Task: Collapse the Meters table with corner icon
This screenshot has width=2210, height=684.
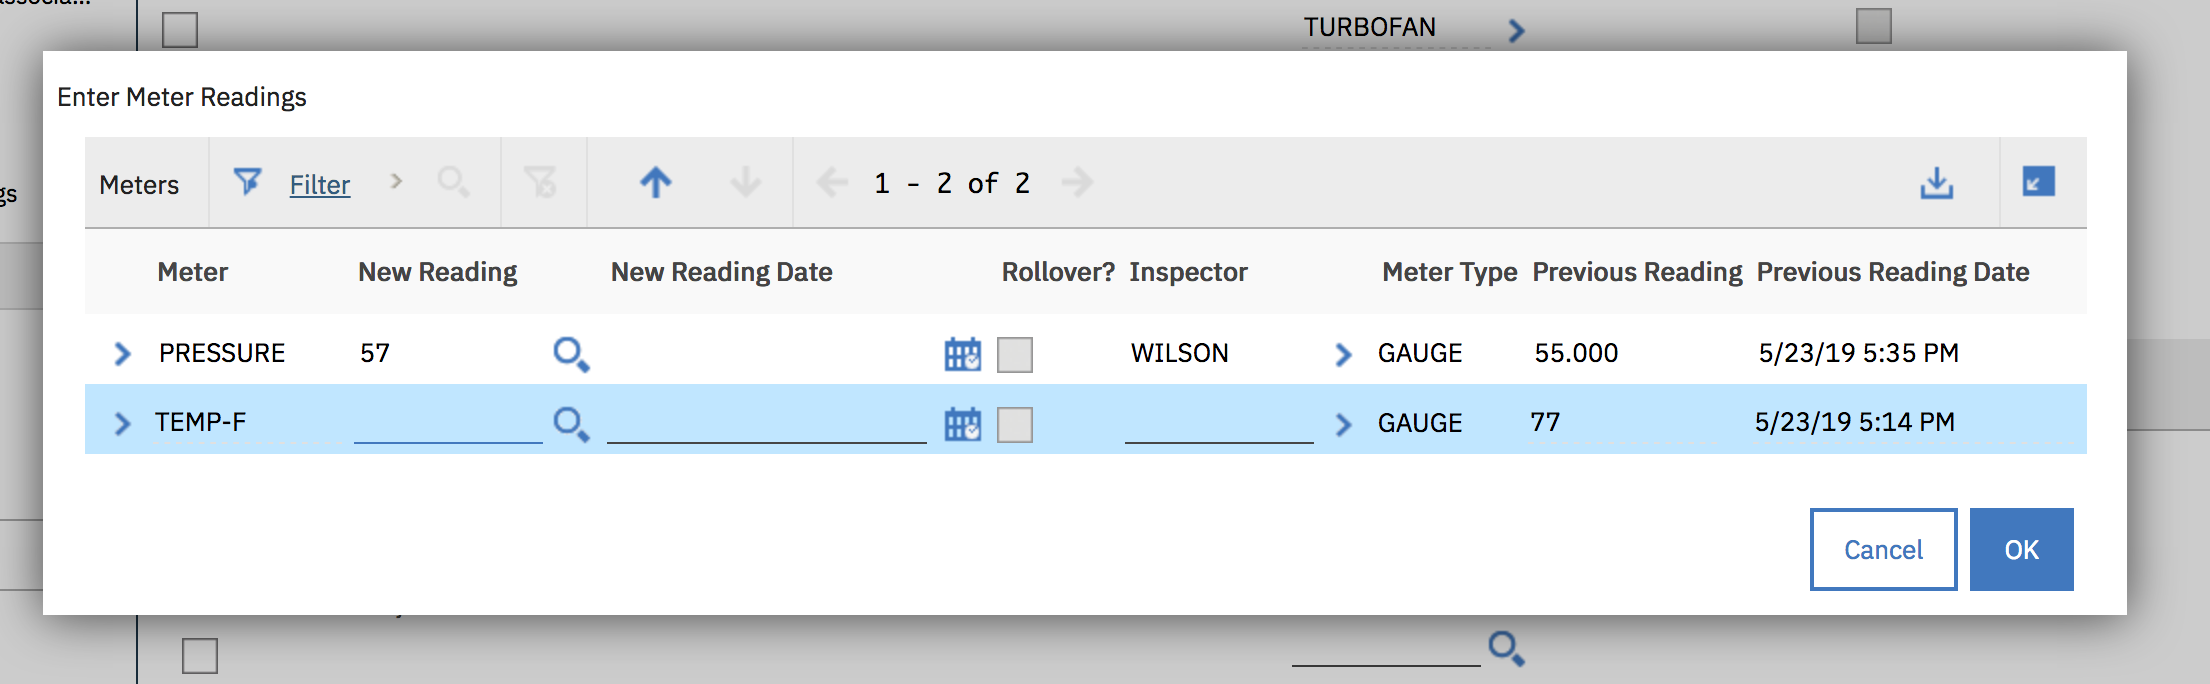Action: [2038, 181]
